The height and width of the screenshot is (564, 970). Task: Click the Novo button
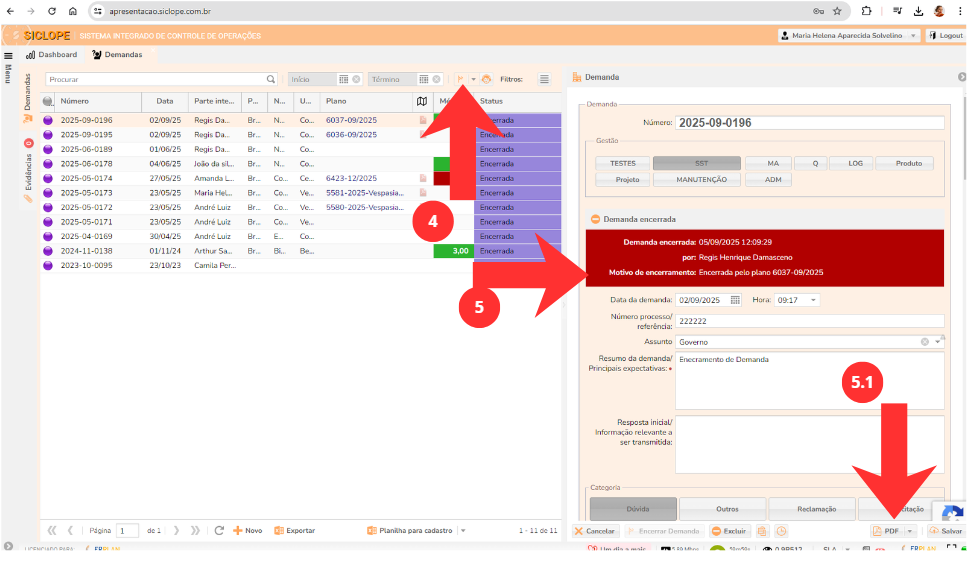247,531
